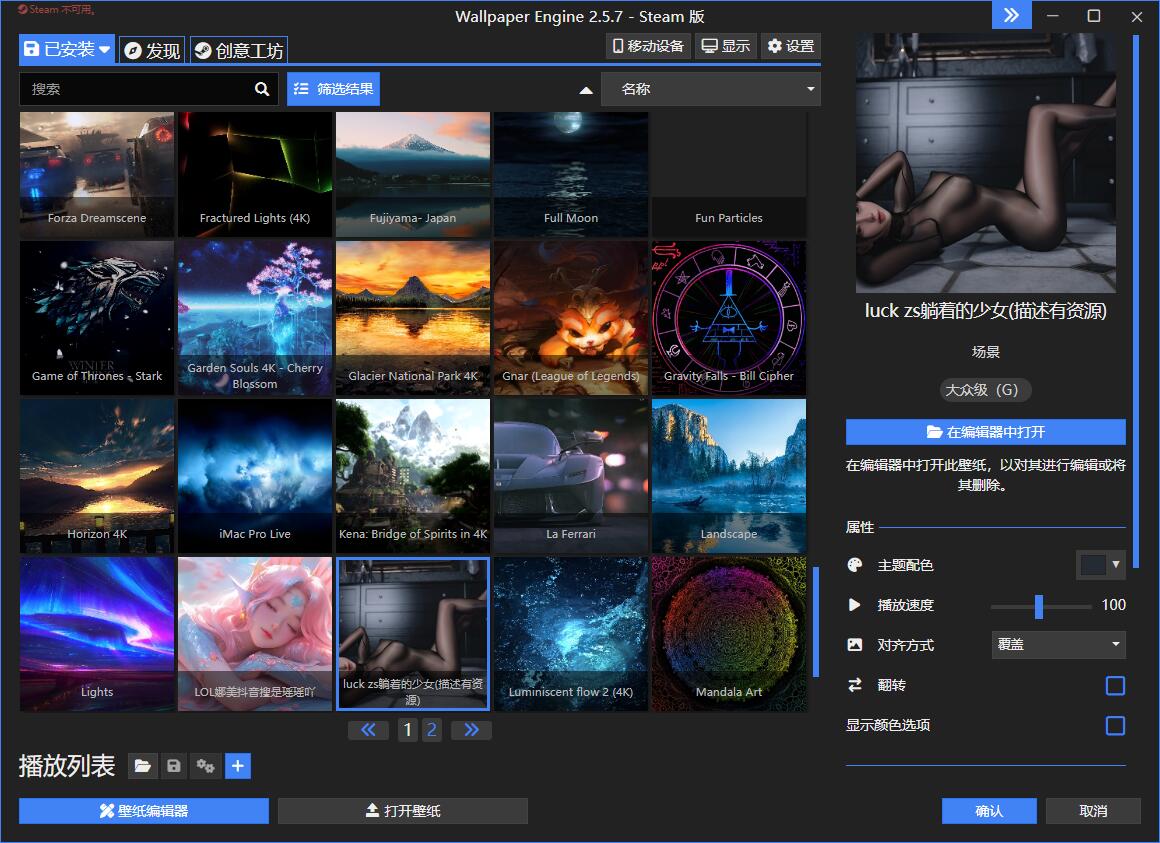
Task: Select Gnar (League of Legends) wallpaper
Action: pyautogui.click(x=571, y=318)
